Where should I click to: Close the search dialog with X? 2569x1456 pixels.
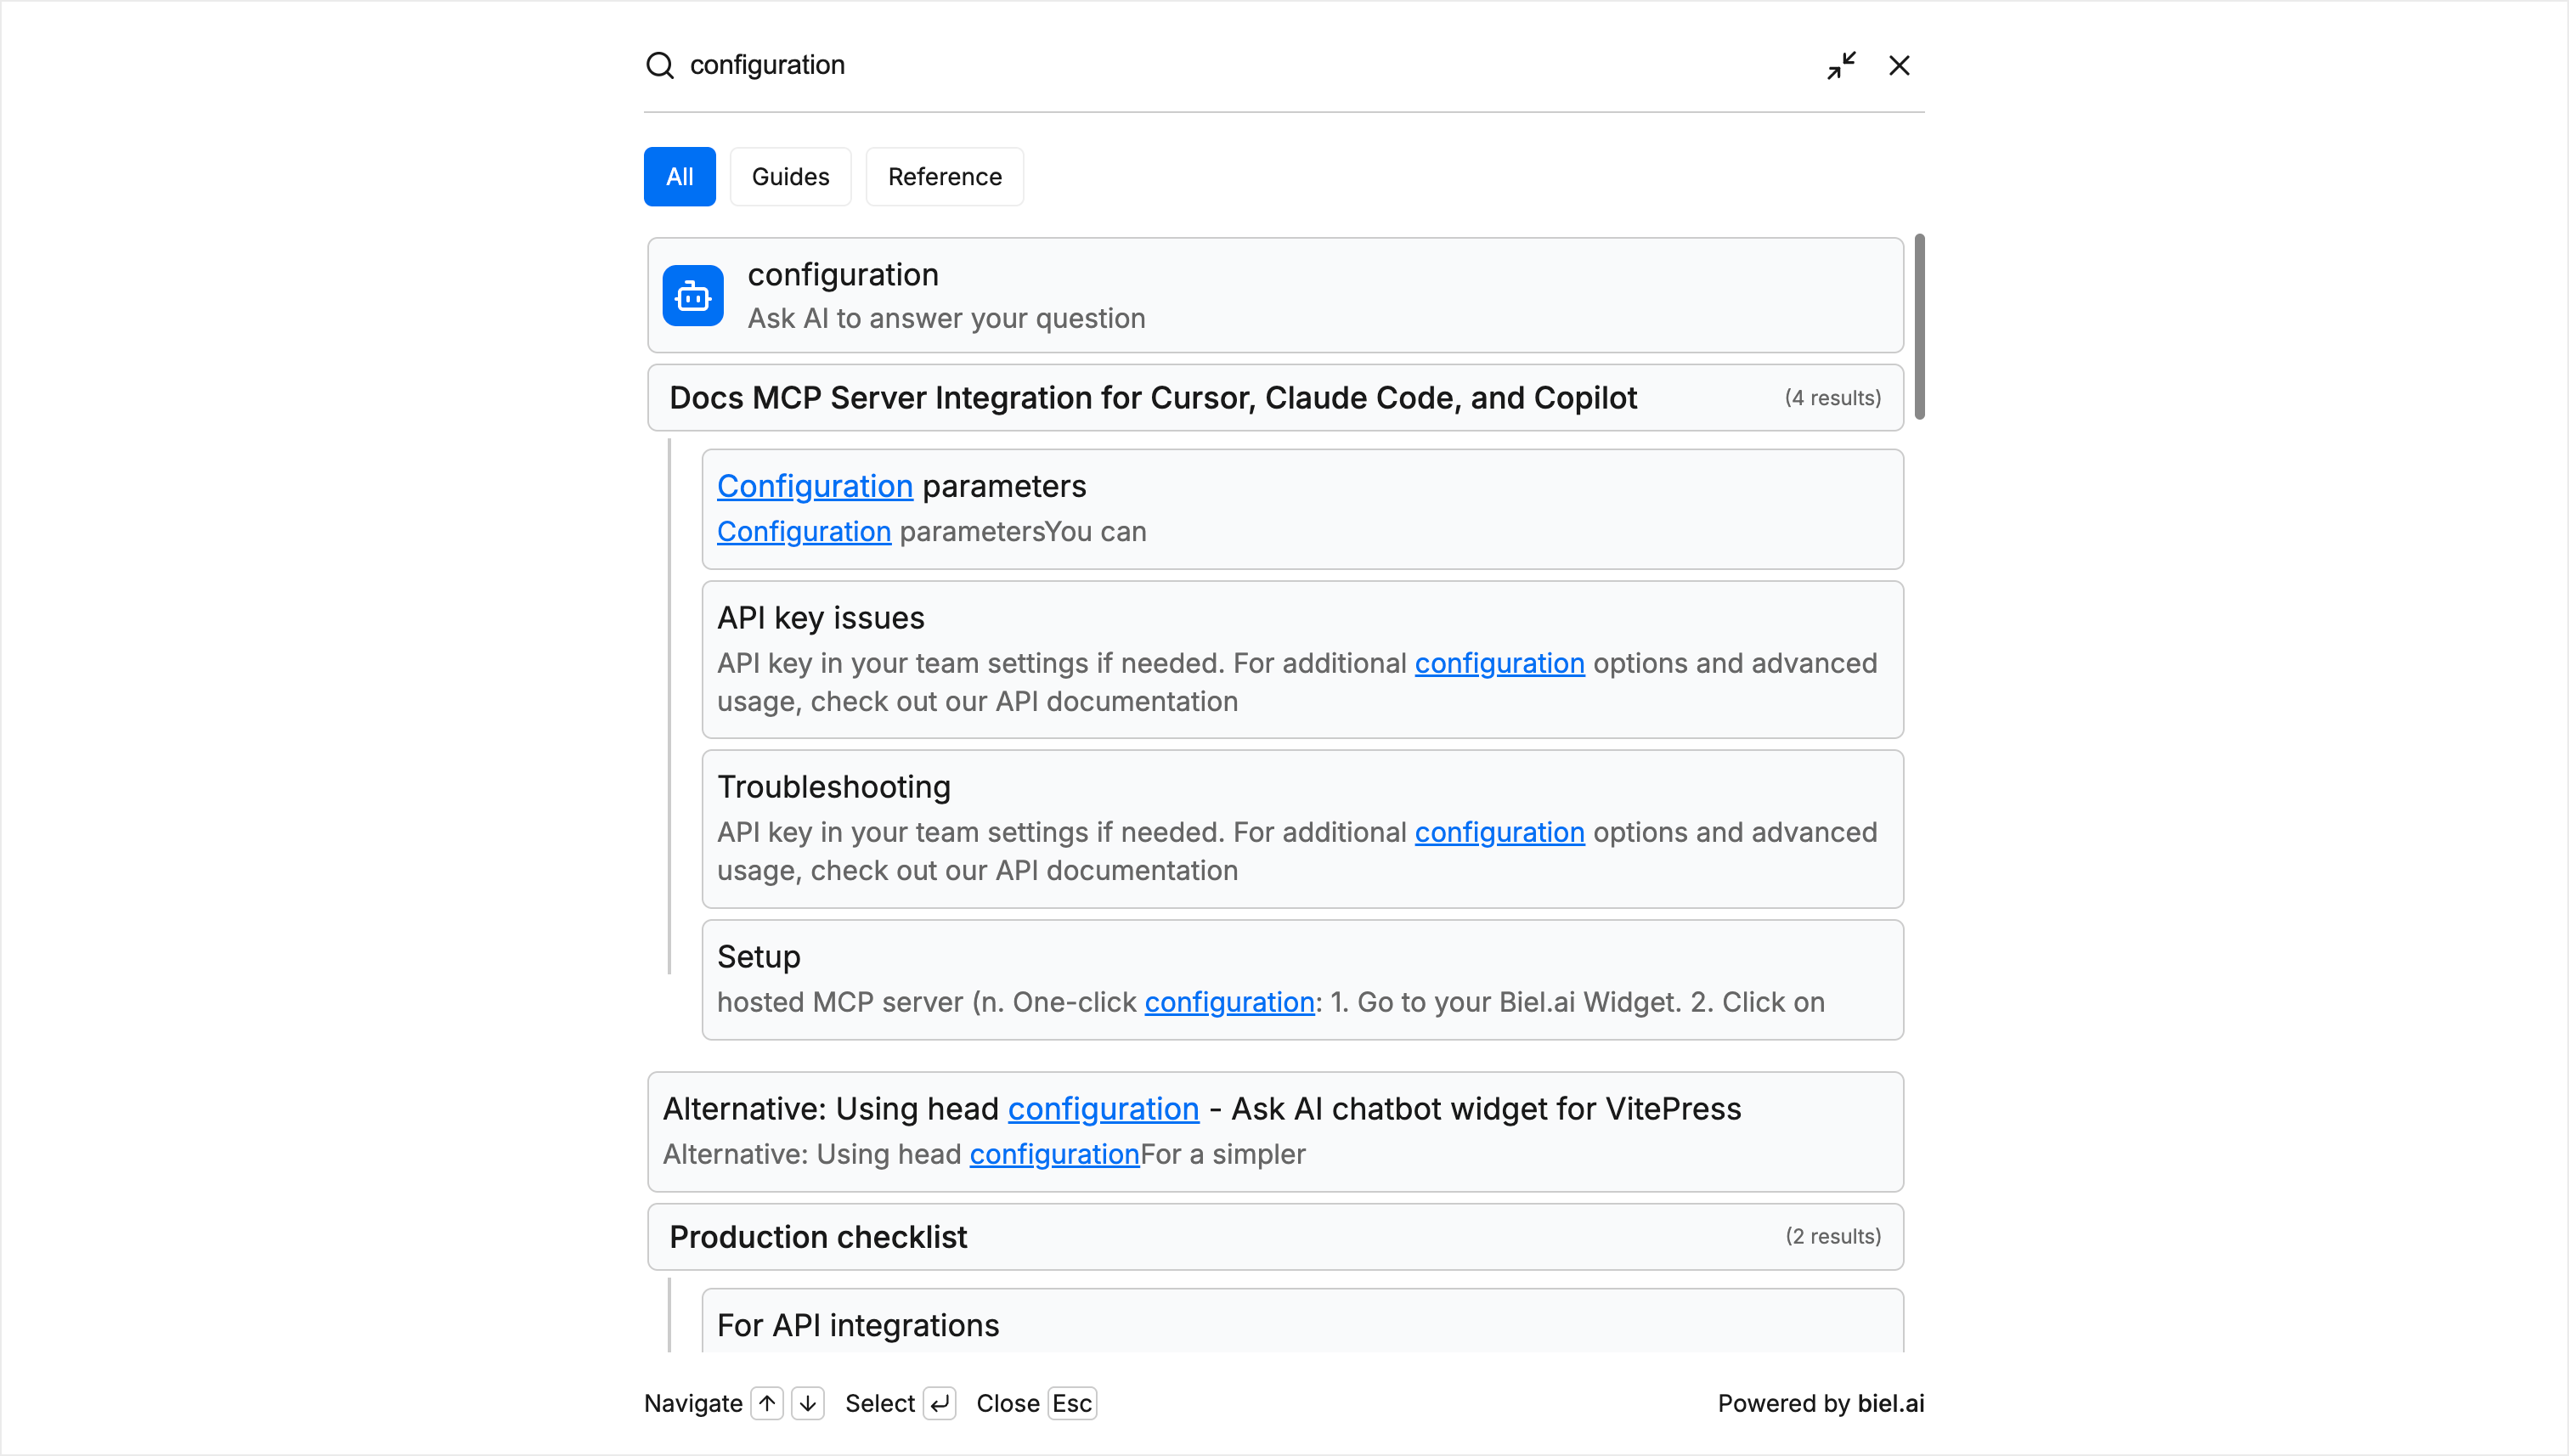pos(1898,65)
